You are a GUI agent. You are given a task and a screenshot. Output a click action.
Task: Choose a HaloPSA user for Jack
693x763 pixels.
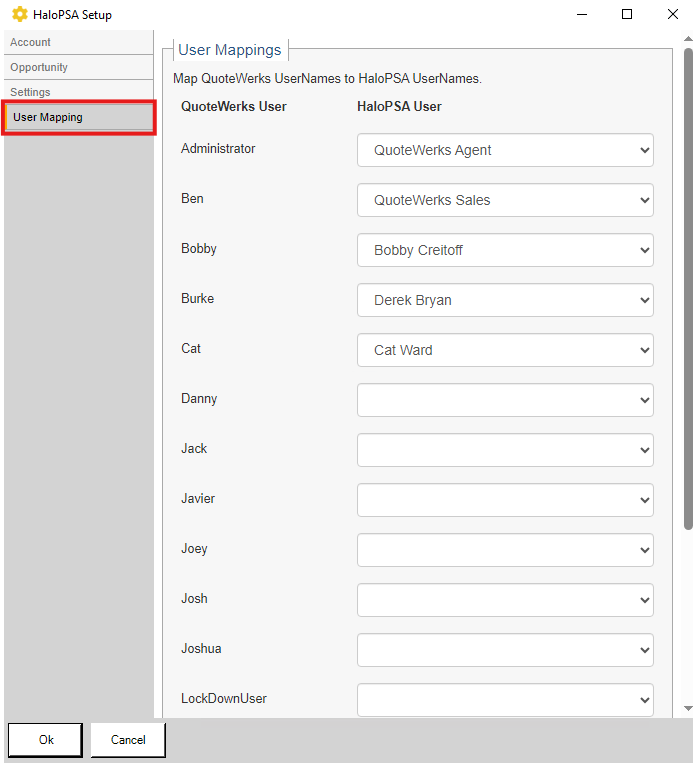tap(505, 450)
